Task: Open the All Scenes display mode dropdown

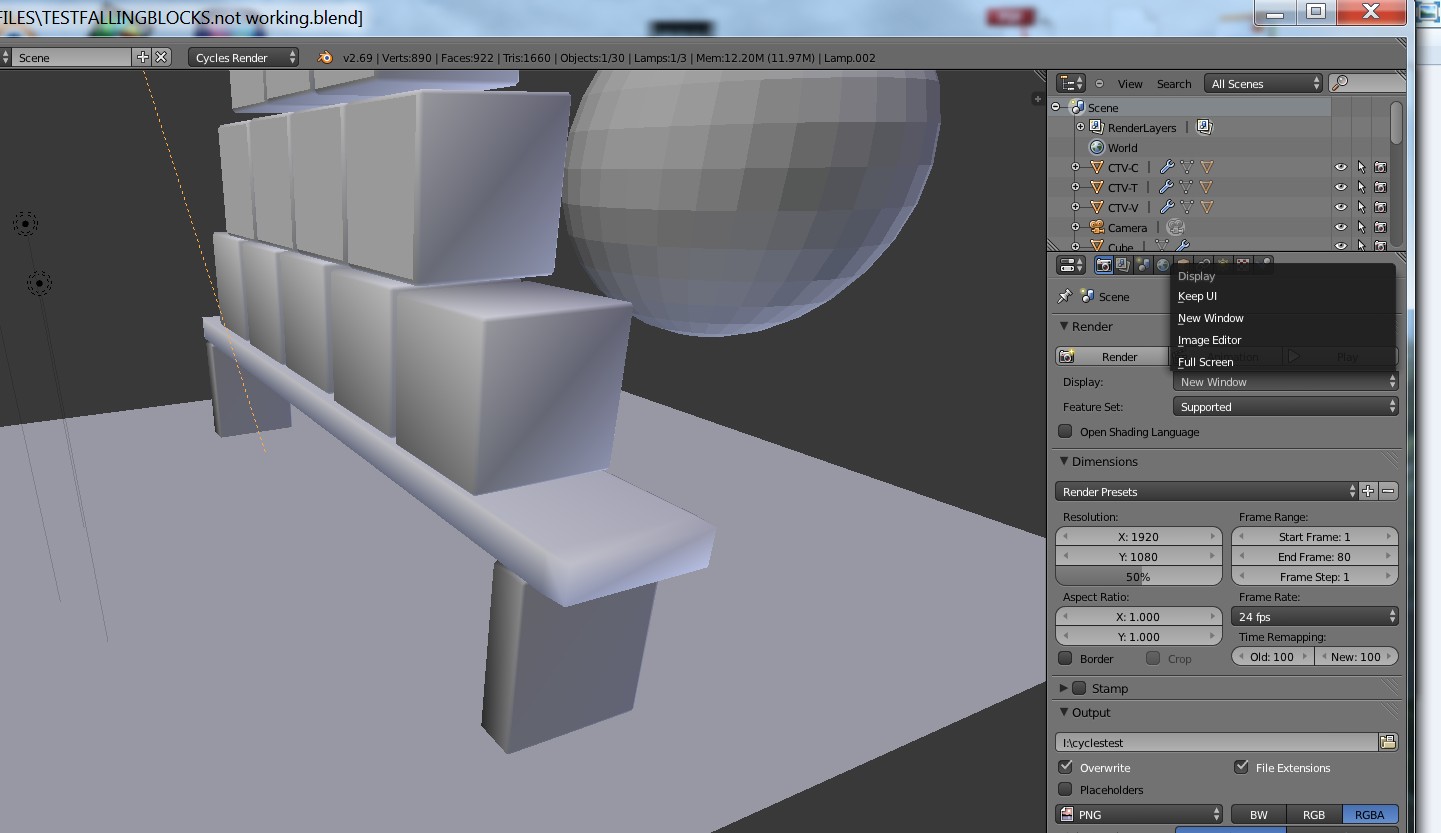Action: click(1263, 83)
